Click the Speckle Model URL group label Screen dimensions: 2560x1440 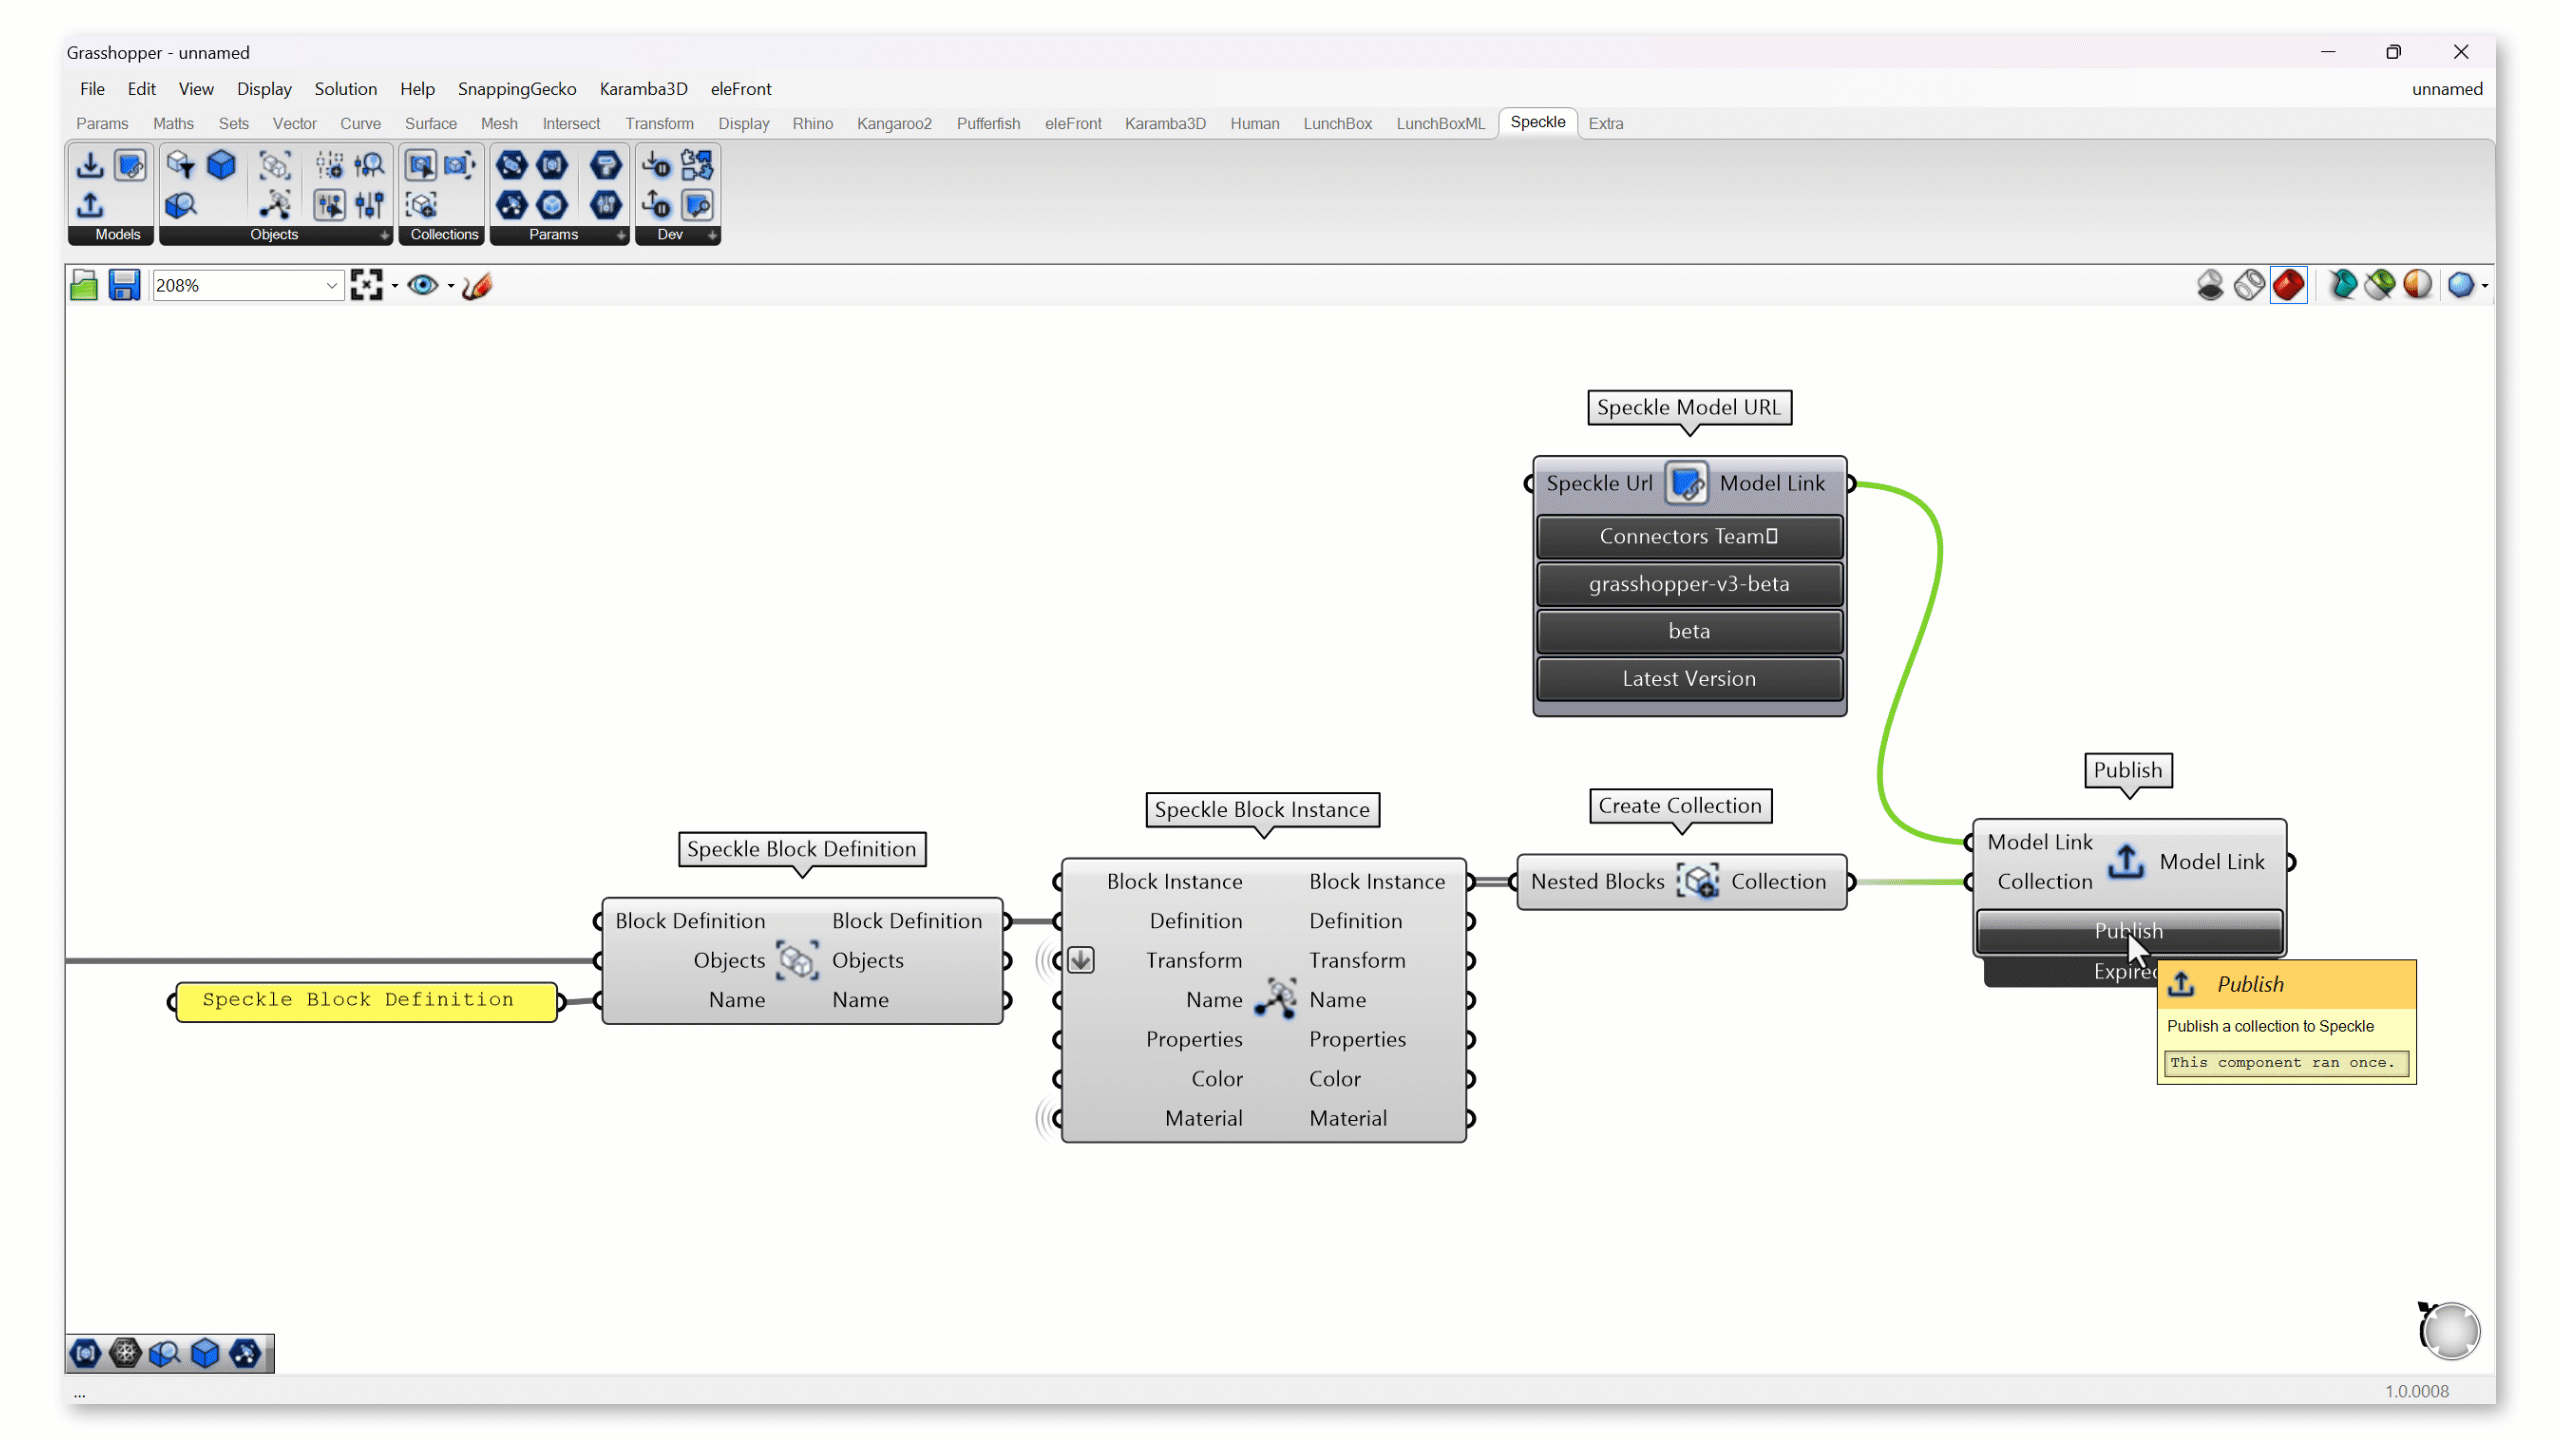pyautogui.click(x=1689, y=408)
